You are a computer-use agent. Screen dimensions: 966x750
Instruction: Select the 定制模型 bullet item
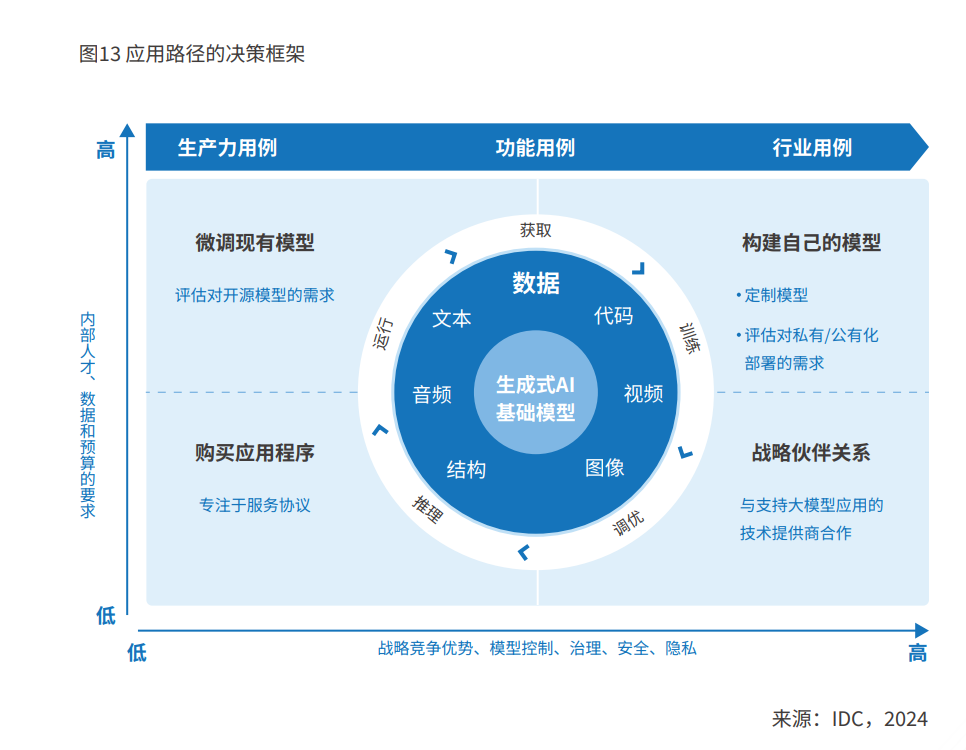[x=776, y=295]
